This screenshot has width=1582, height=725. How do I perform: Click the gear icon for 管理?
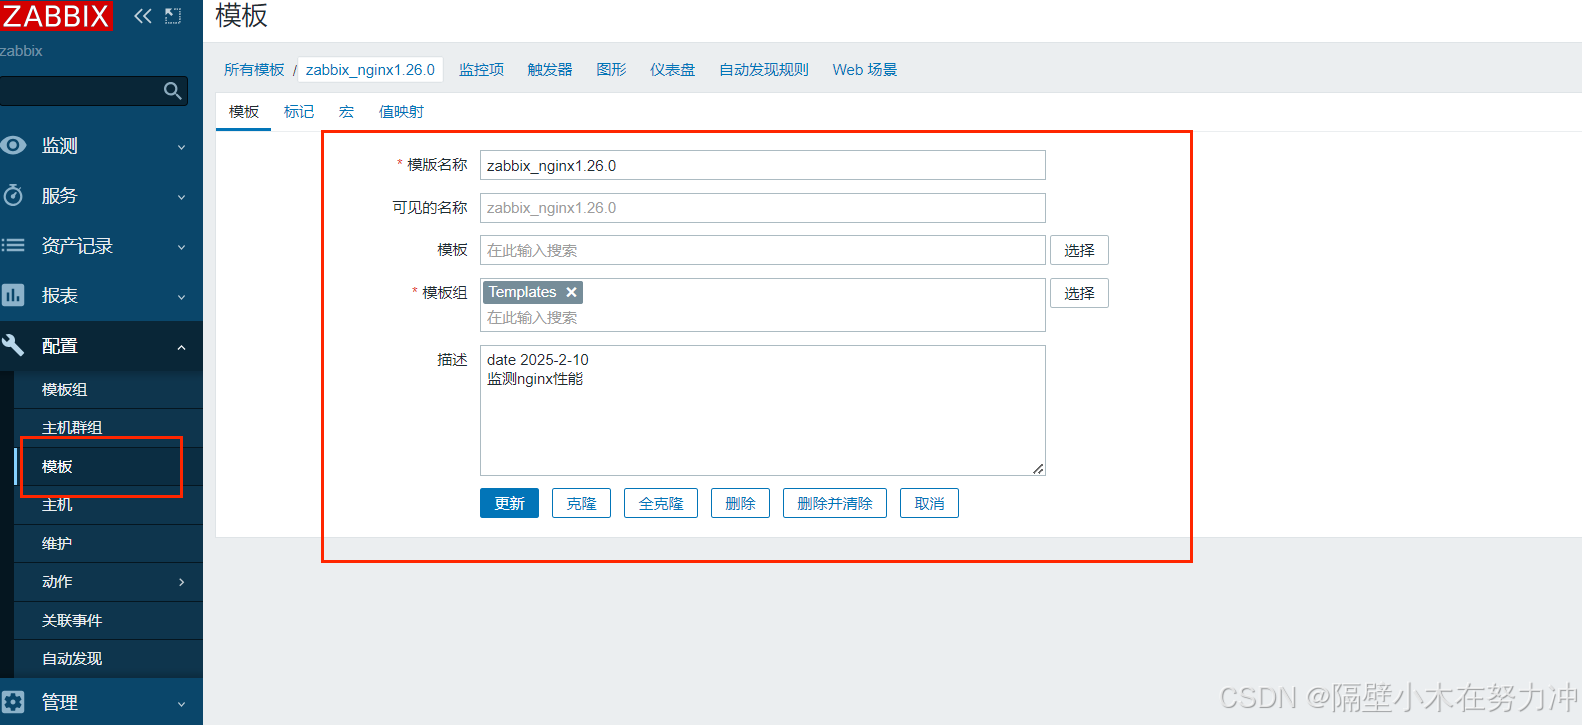13,702
